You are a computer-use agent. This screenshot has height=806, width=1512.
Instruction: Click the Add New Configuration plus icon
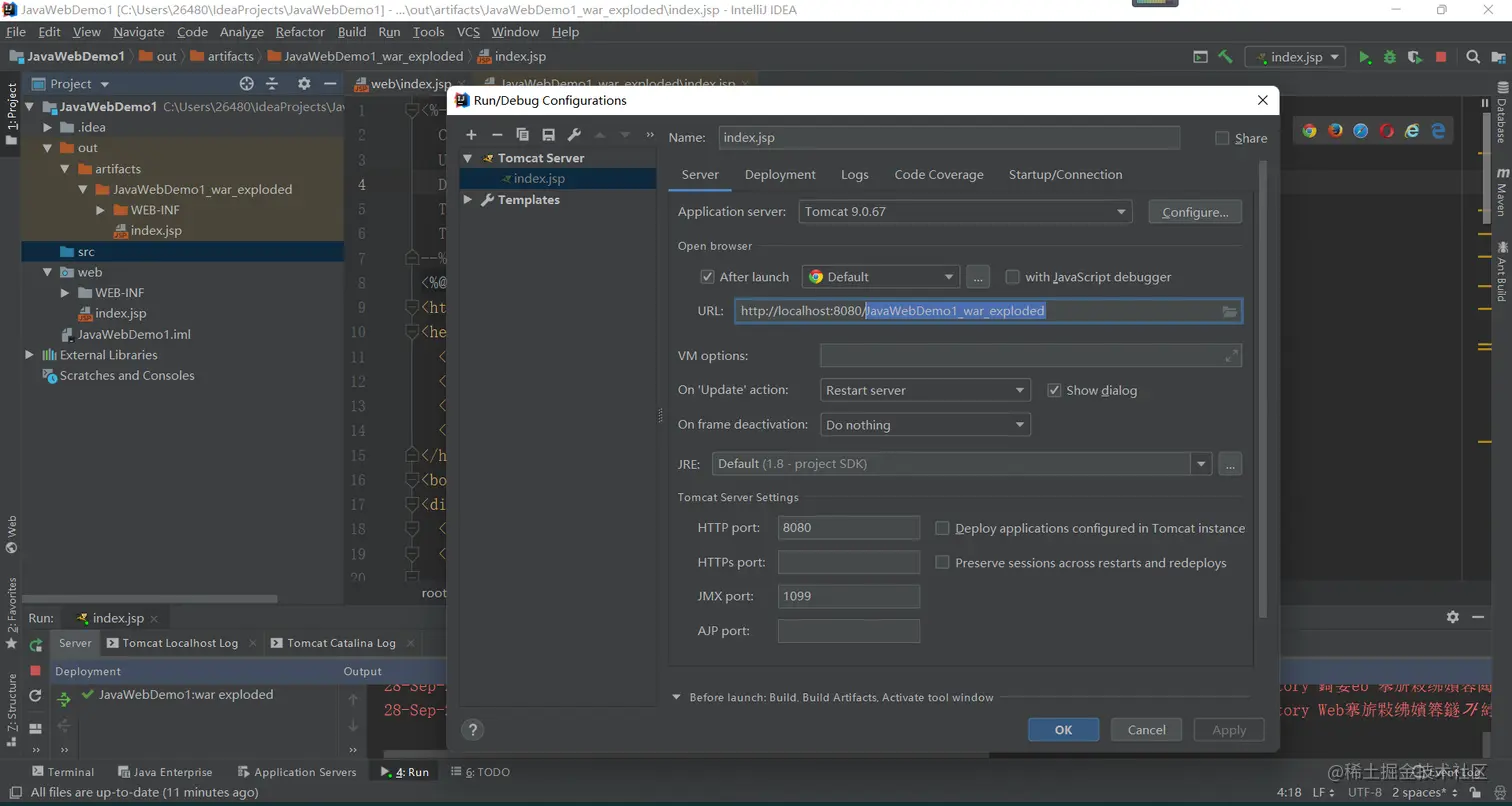click(x=471, y=135)
